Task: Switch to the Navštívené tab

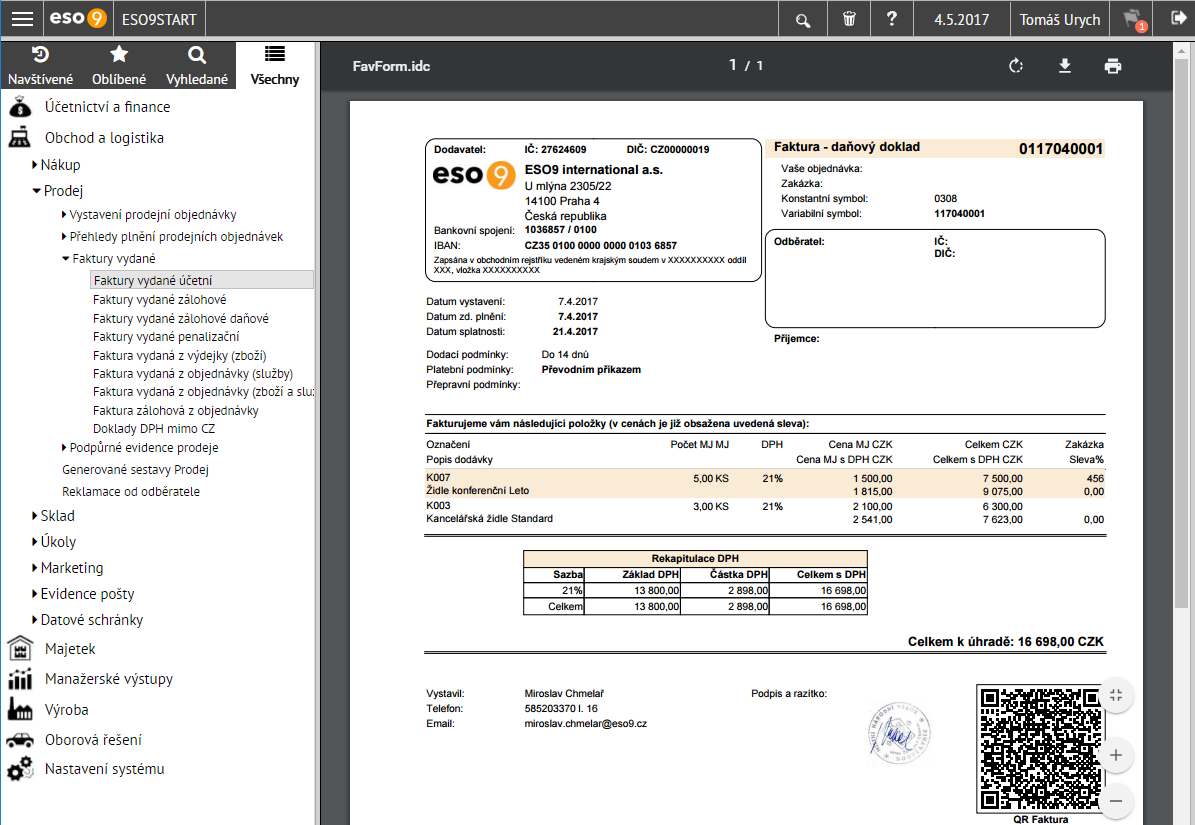Action: point(40,66)
